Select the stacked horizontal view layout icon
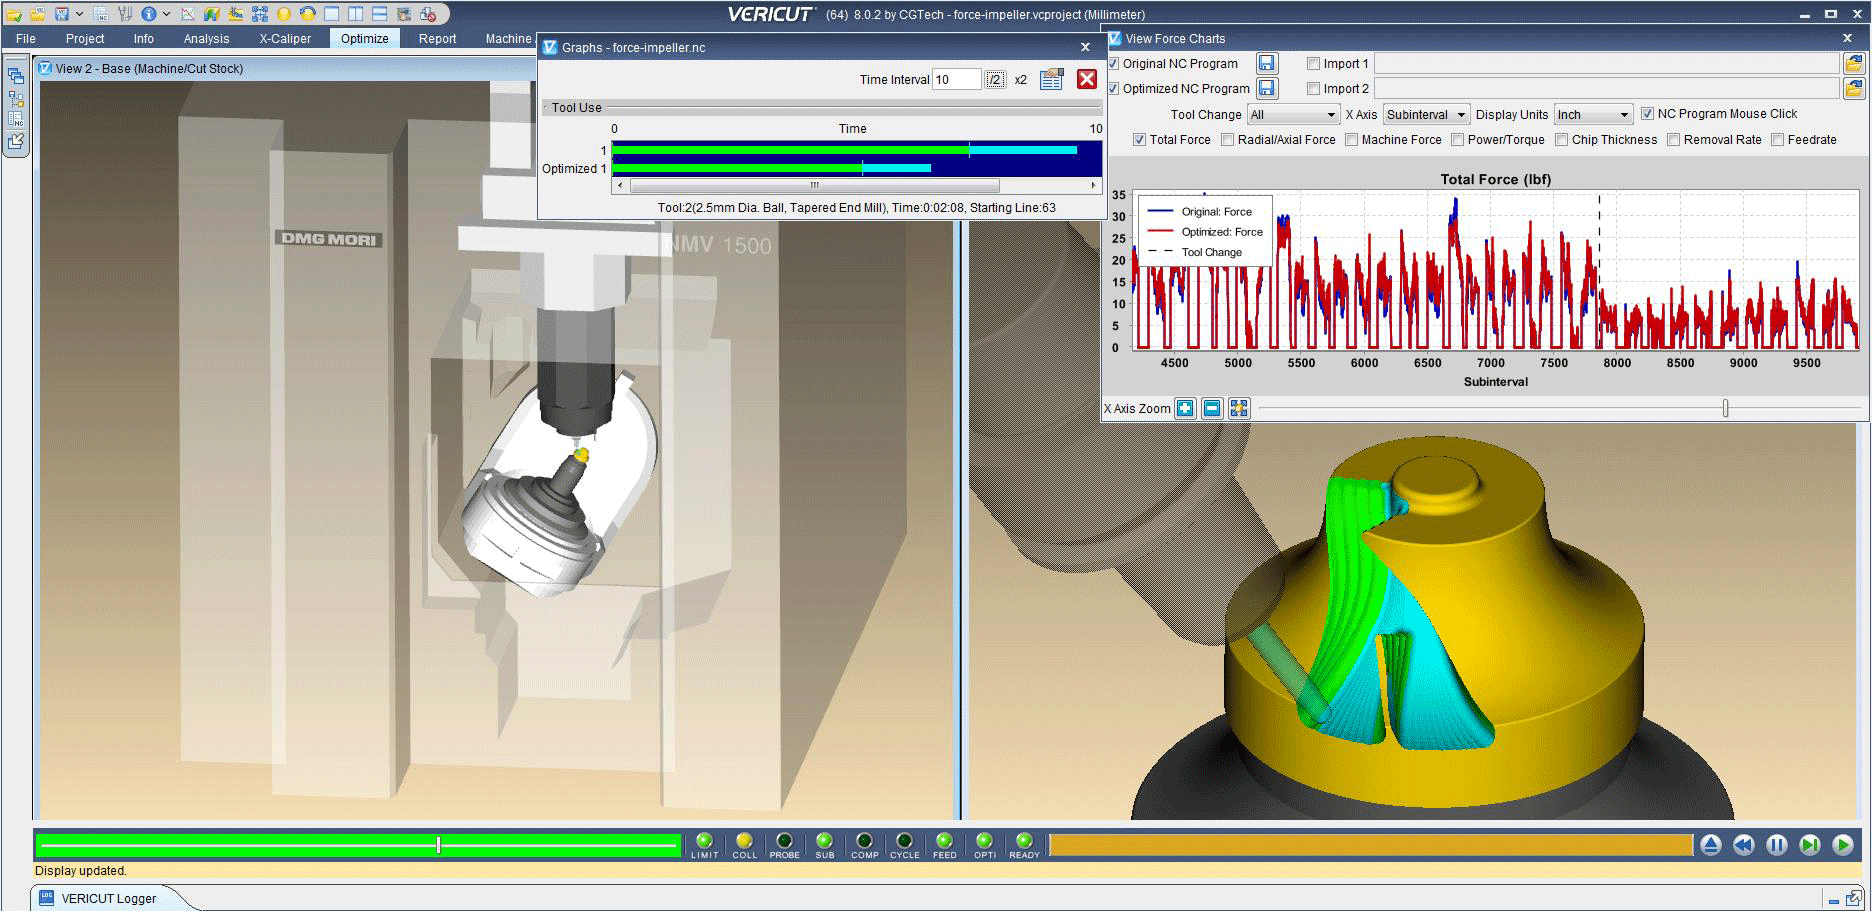Image resolution: width=1872 pixels, height=911 pixels. (x=380, y=14)
